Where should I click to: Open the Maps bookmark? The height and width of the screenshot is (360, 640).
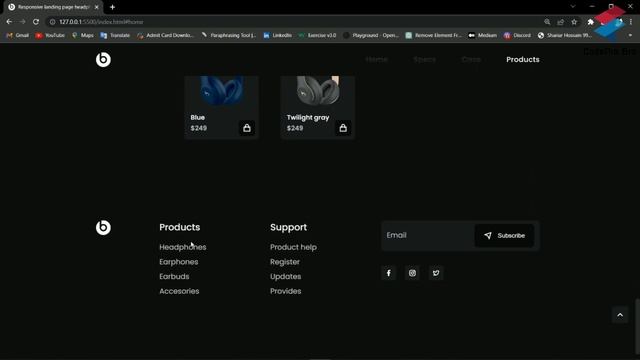82,36
